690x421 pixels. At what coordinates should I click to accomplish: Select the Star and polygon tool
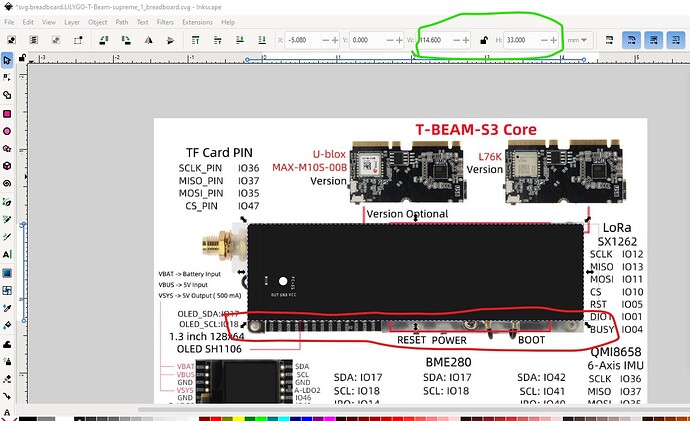click(7, 149)
